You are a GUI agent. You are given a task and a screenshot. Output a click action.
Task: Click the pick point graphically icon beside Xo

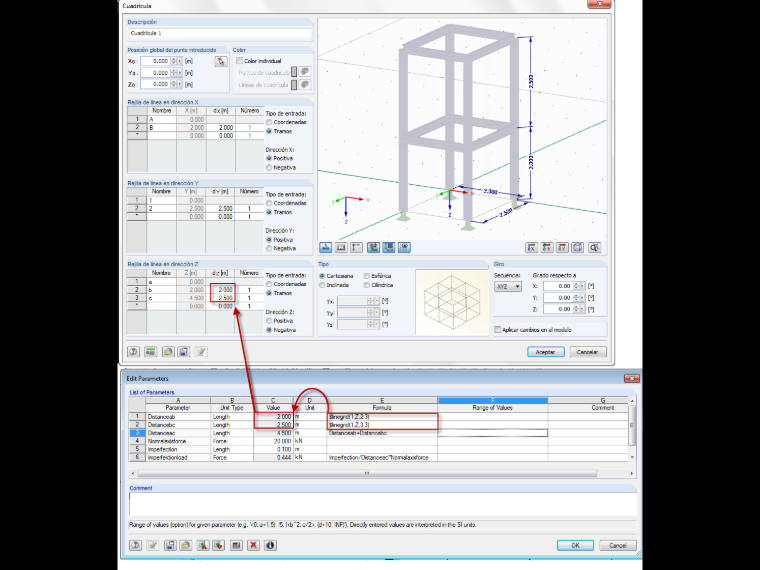(221, 61)
